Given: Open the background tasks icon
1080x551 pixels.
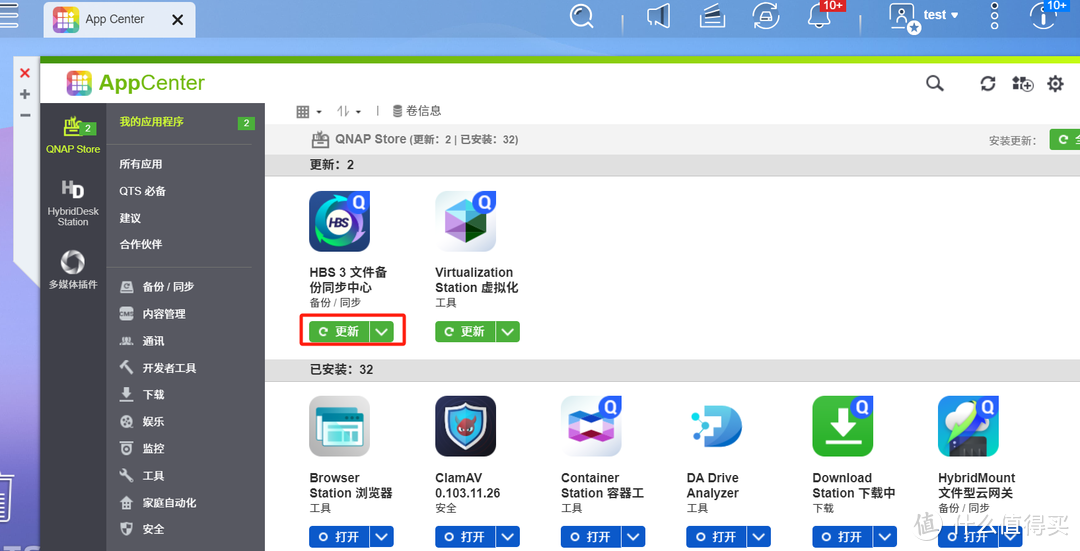Looking at the screenshot, I should pyautogui.click(x=712, y=15).
